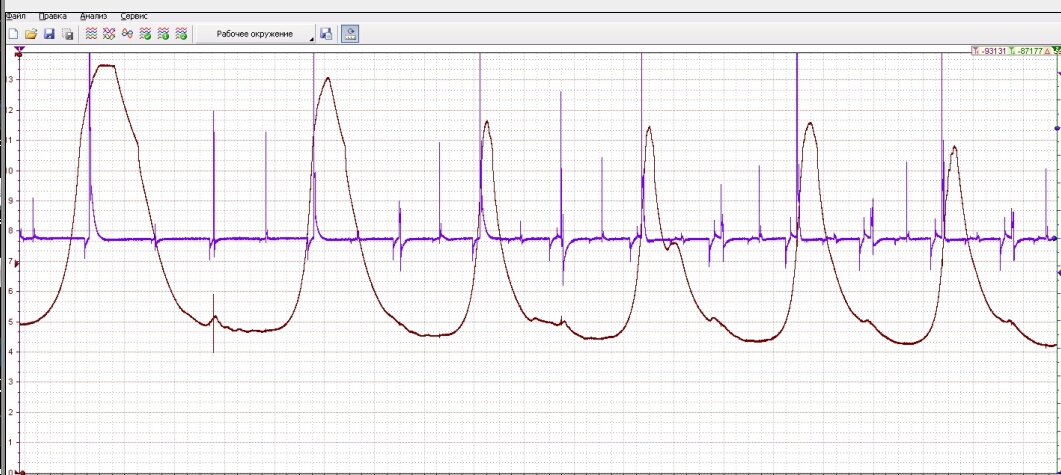Create a new file with blank page icon

pyautogui.click(x=13, y=34)
